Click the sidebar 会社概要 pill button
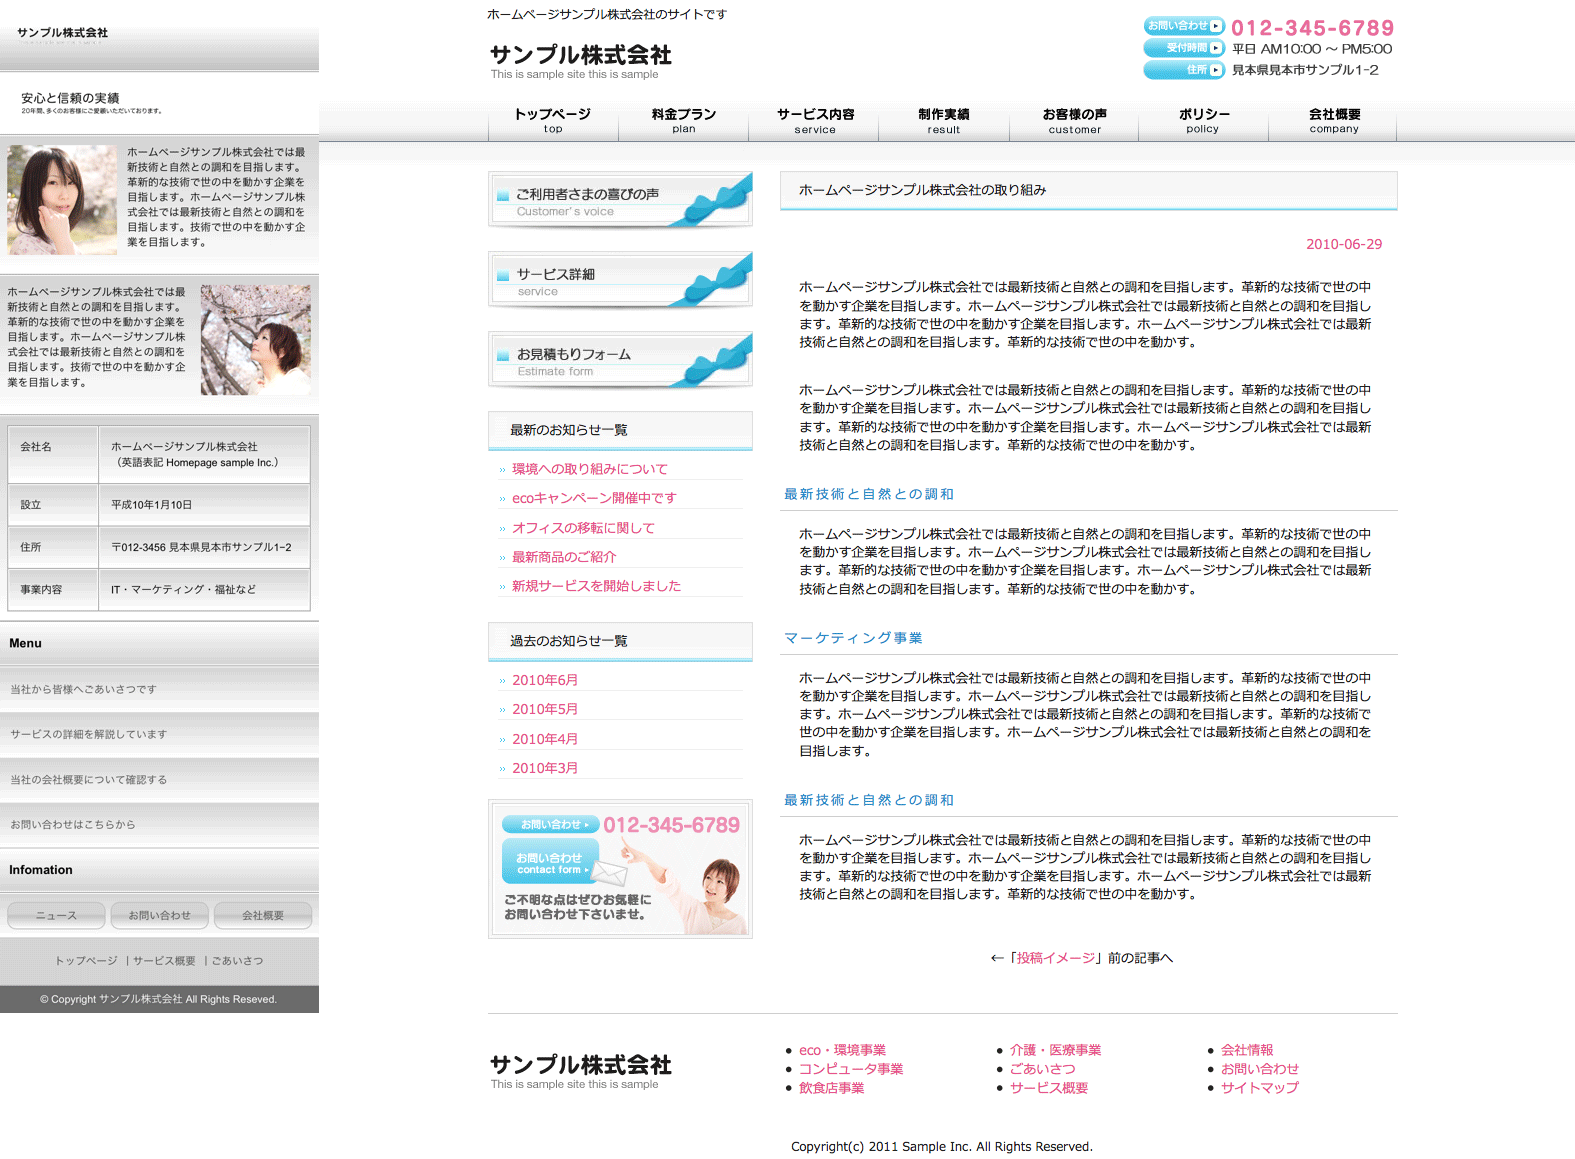Image resolution: width=1575 pixels, height=1159 pixels. (x=263, y=915)
